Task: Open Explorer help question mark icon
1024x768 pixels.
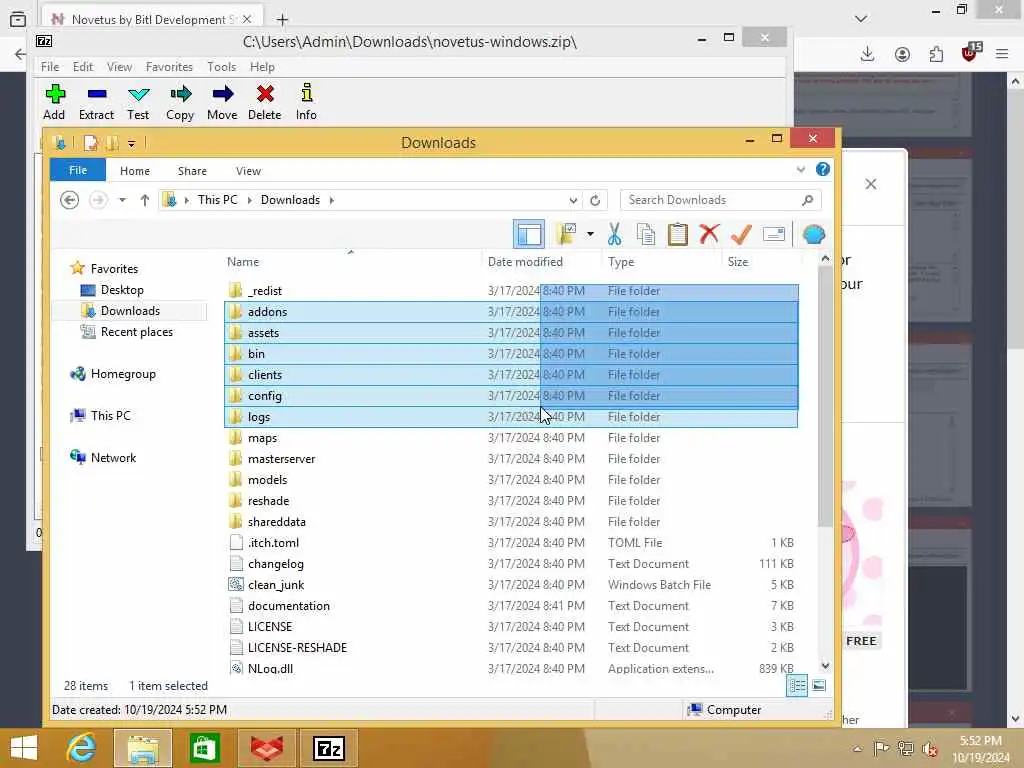Action: (x=823, y=170)
